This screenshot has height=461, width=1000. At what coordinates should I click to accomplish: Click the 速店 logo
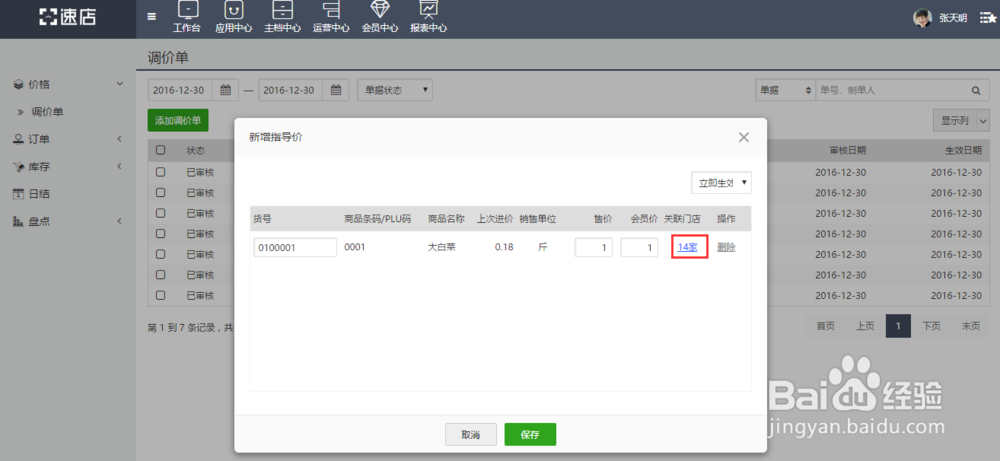coord(68,17)
